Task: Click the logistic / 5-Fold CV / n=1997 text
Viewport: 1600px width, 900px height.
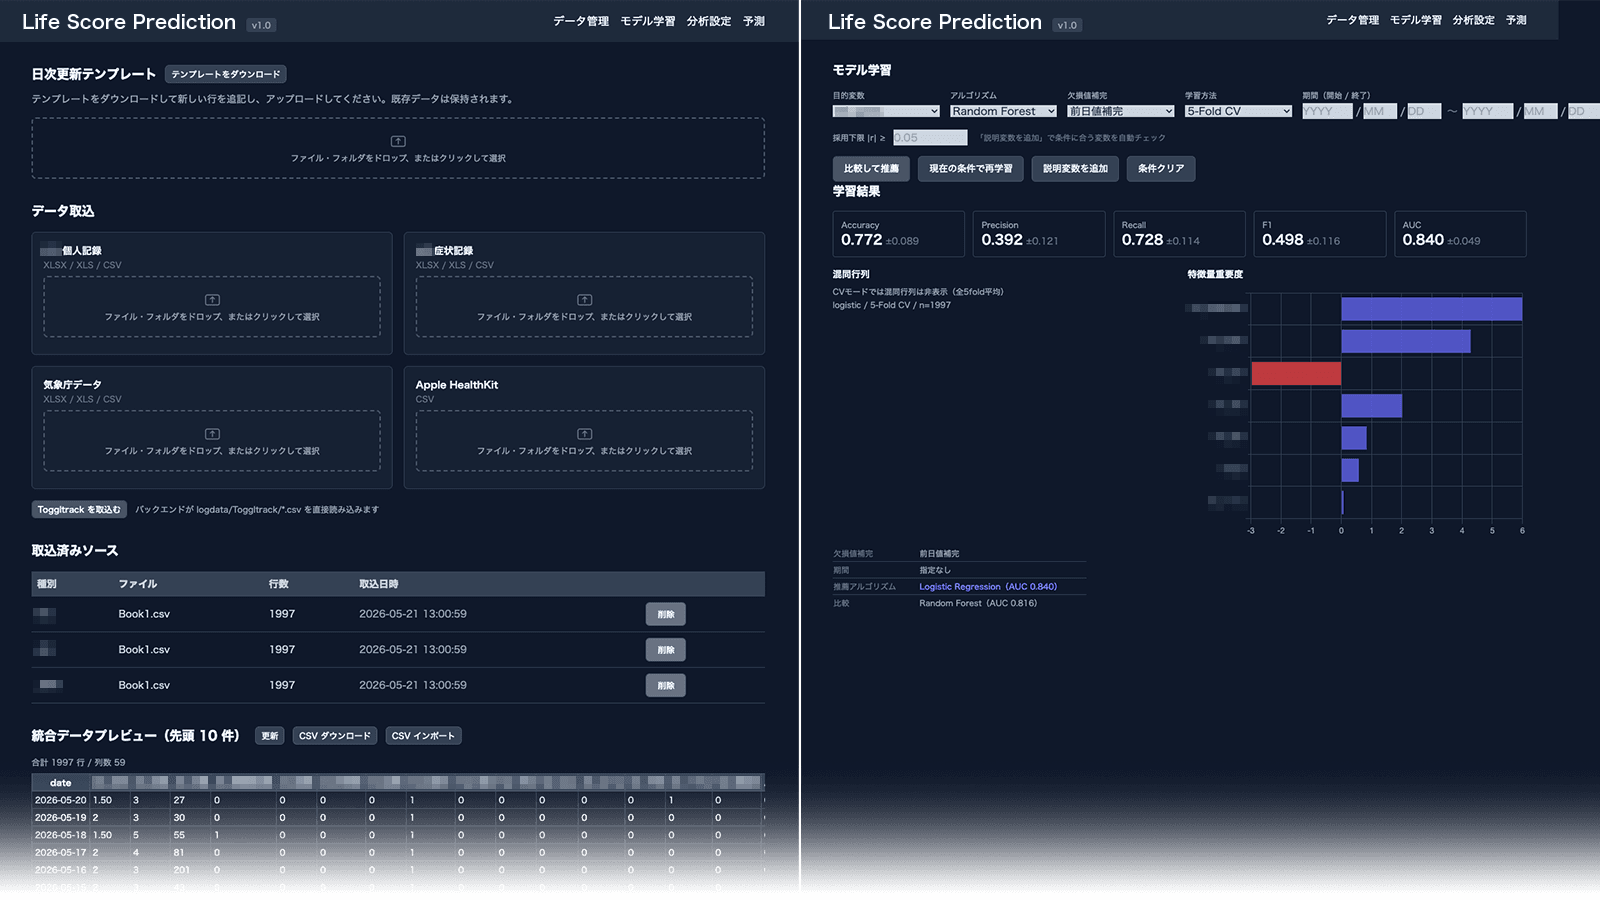Action: [x=892, y=306]
